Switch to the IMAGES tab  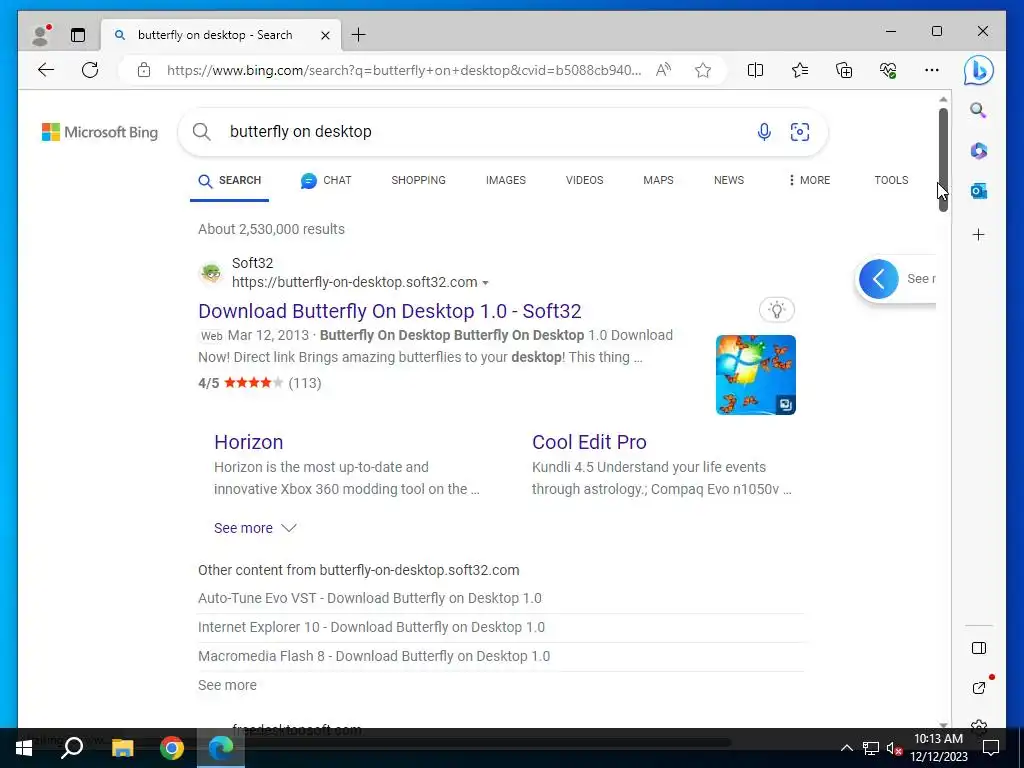pyautogui.click(x=505, y=180)
